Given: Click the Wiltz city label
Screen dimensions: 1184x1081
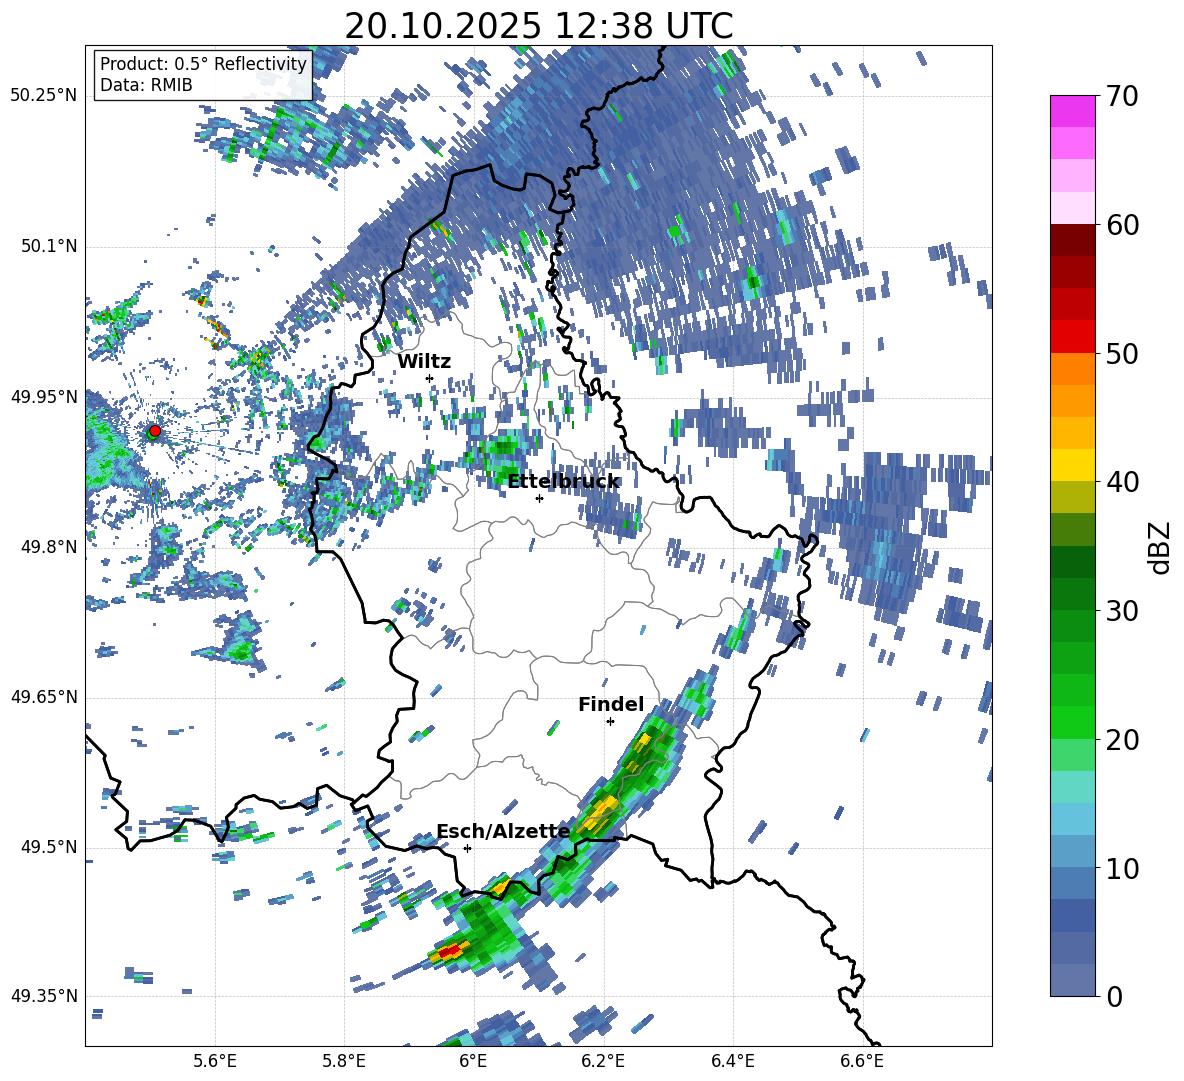Looking at the screenshot, I should pyautogui.click(x=424, y=362).
